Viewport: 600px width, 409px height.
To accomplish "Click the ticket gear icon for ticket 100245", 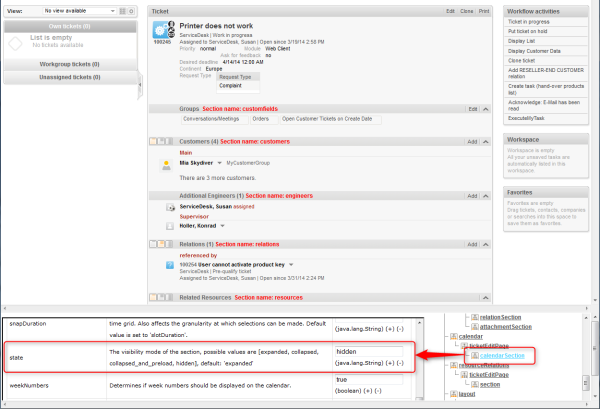I will 163,29.
